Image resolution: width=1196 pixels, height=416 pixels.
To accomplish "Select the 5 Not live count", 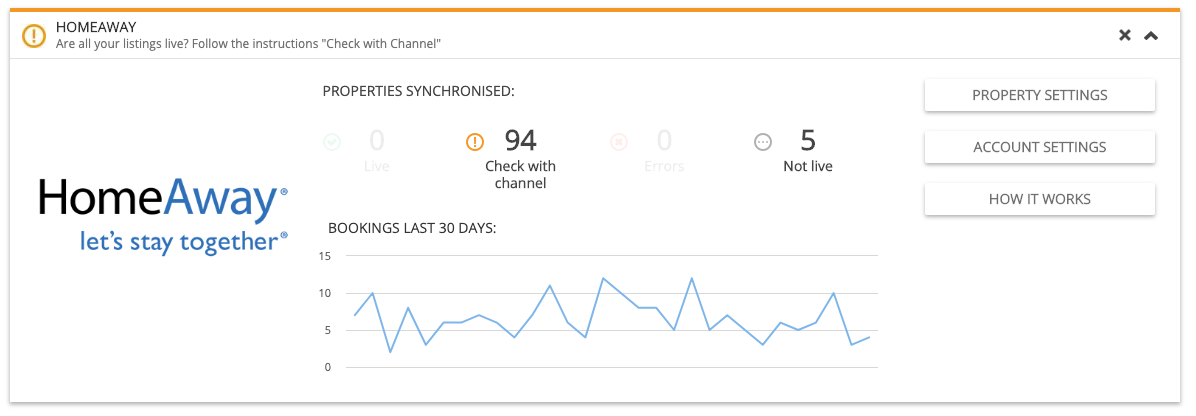I will (x=808, y=140).
